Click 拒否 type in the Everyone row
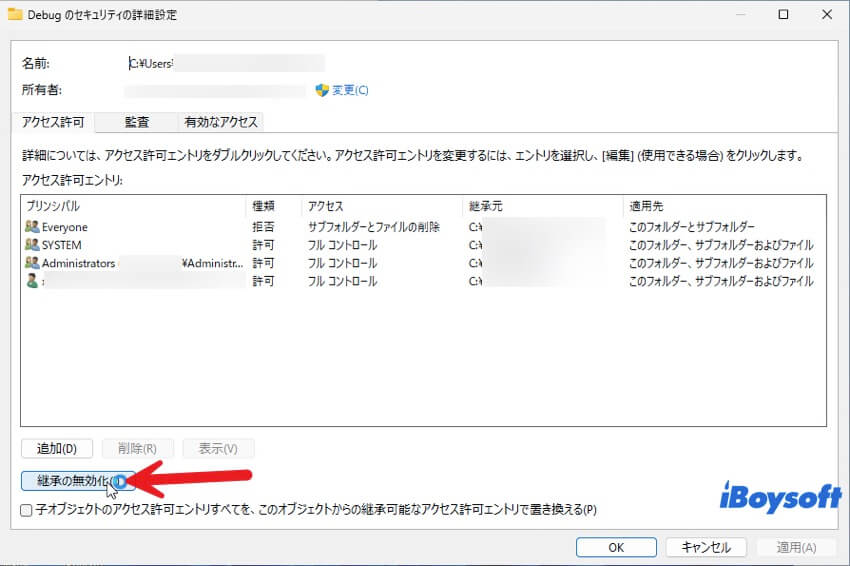 [263, 227]
